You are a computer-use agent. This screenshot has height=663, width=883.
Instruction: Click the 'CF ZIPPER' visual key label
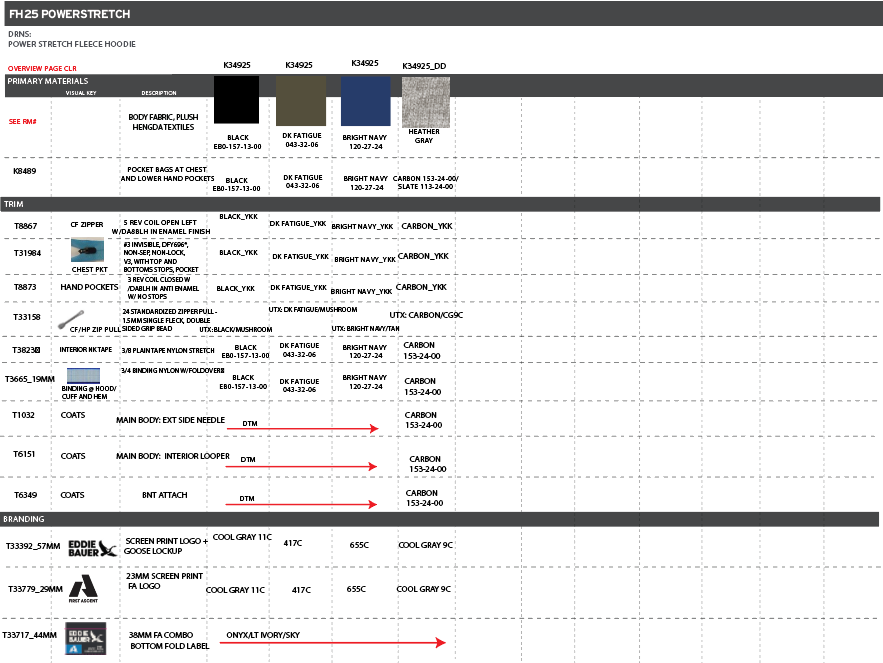(x=87, y=224)
